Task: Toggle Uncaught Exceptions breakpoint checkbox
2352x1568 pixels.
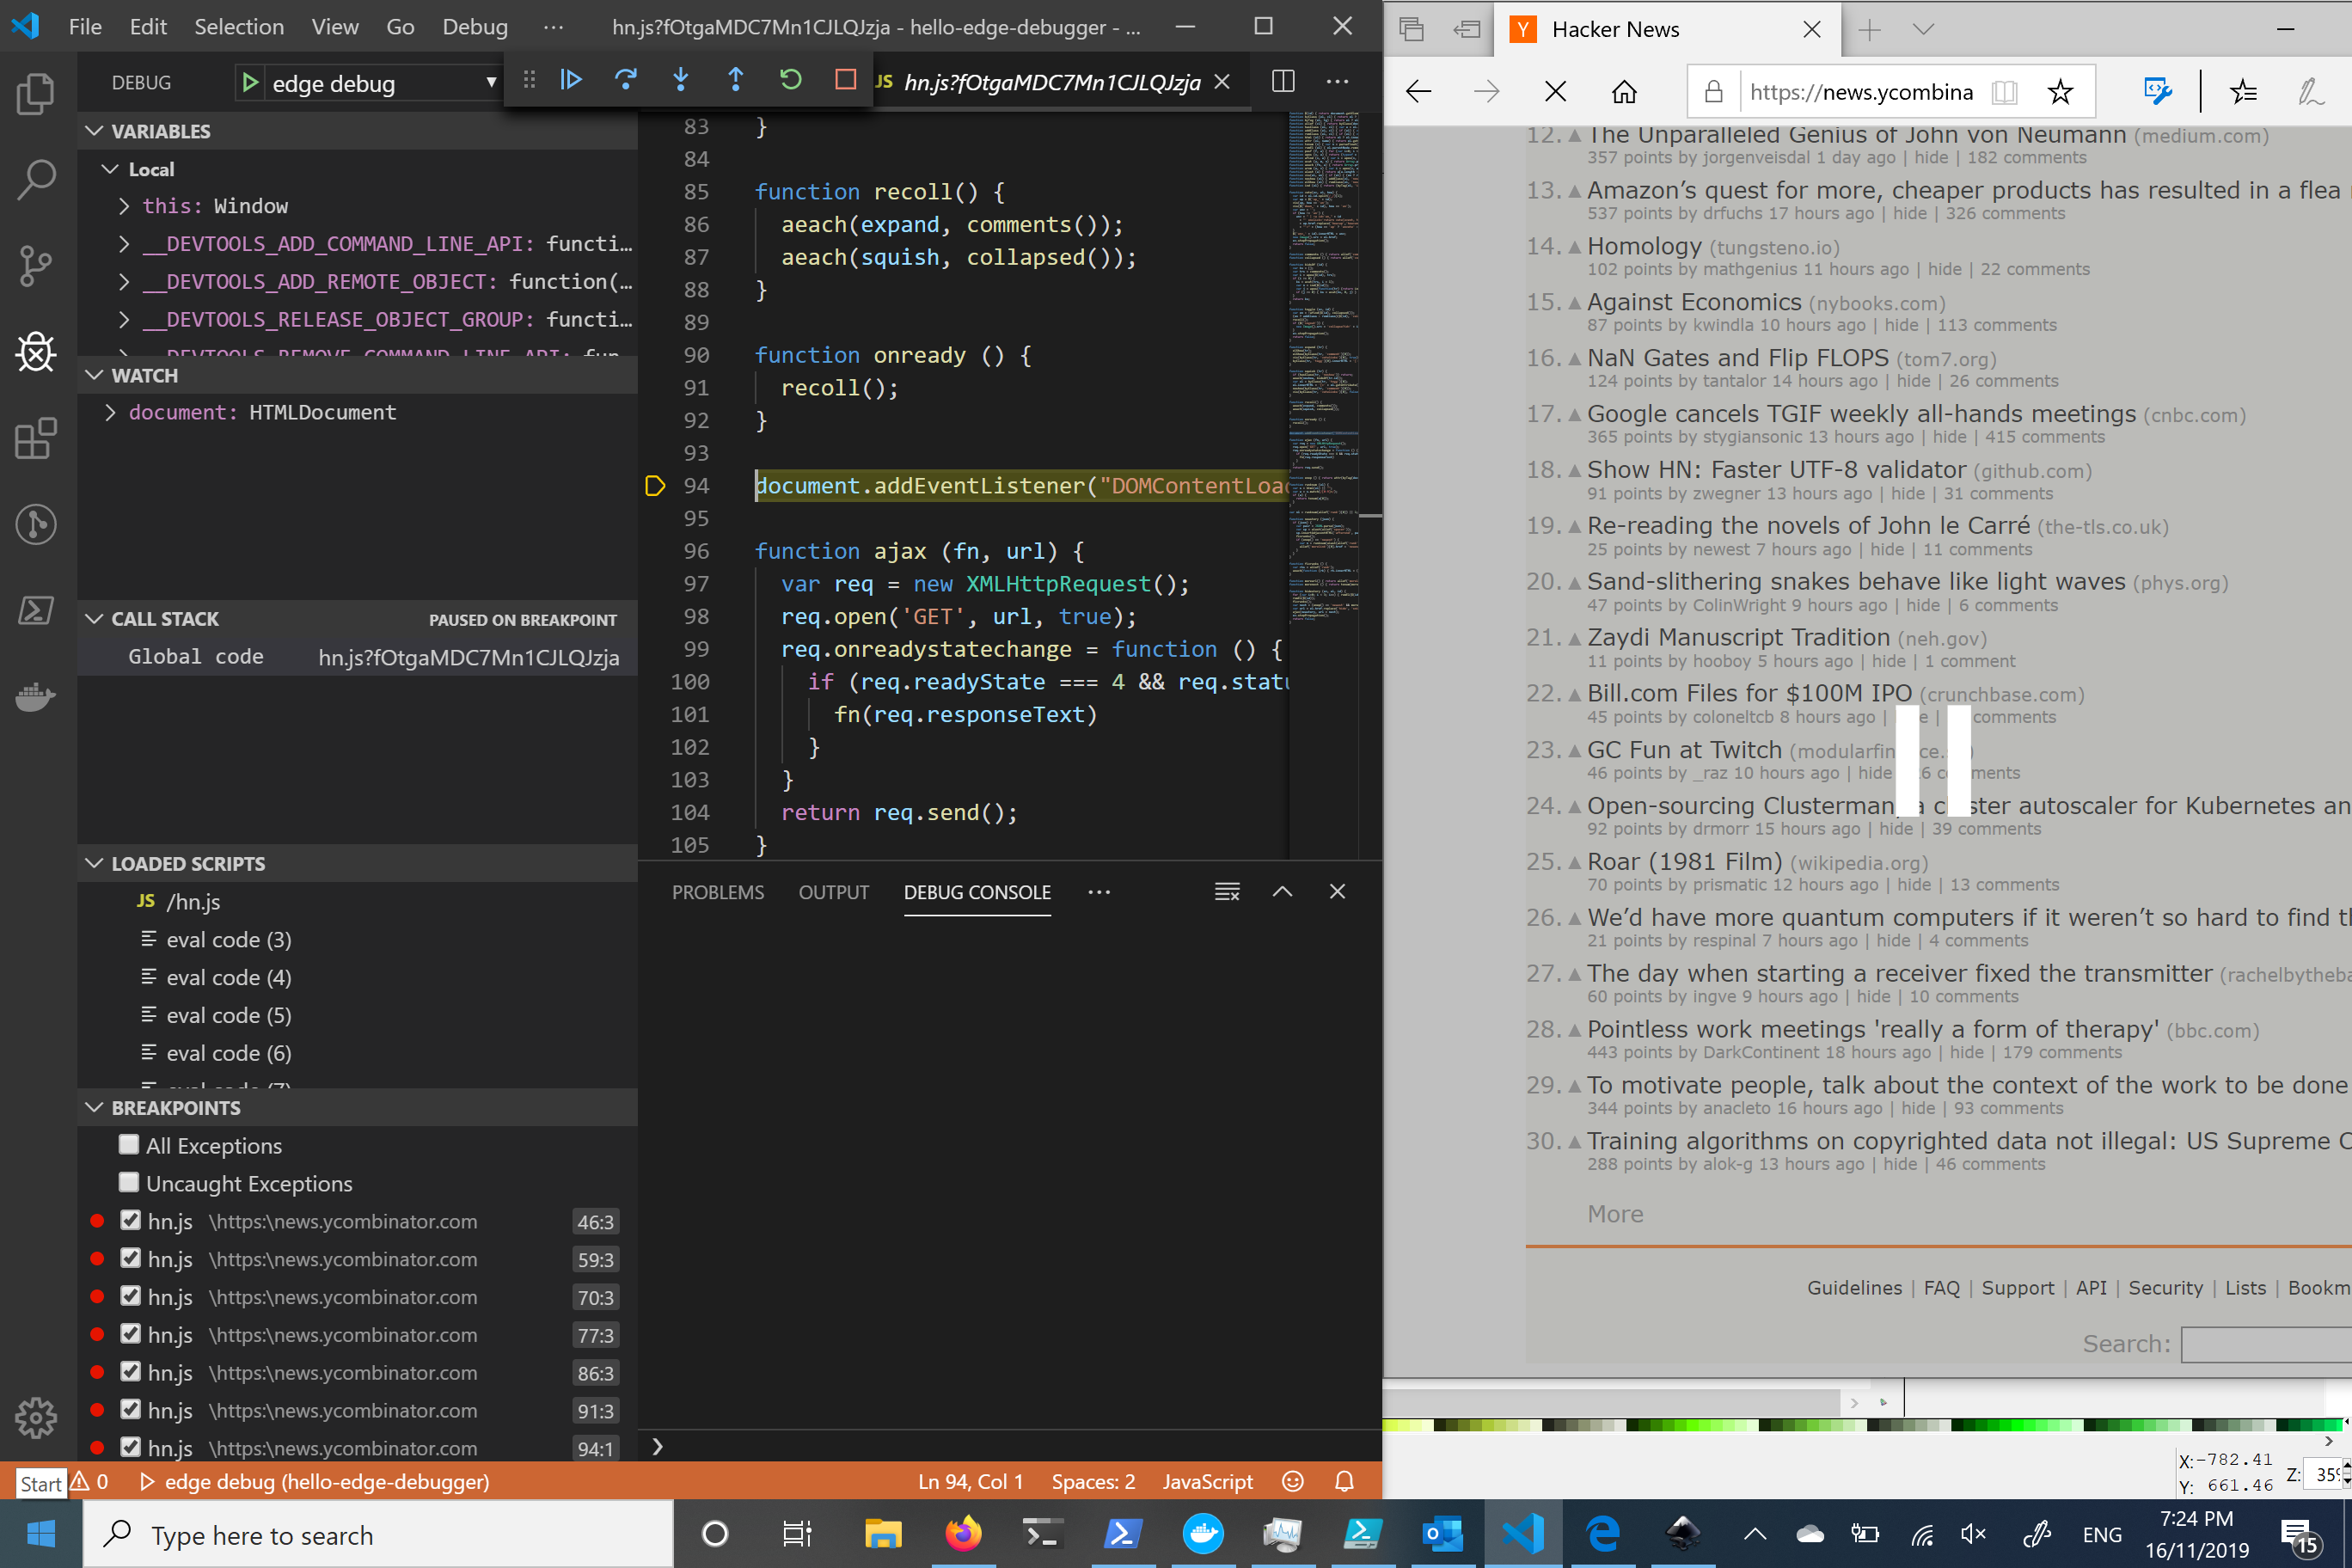Action: (x=129, y=1182)
